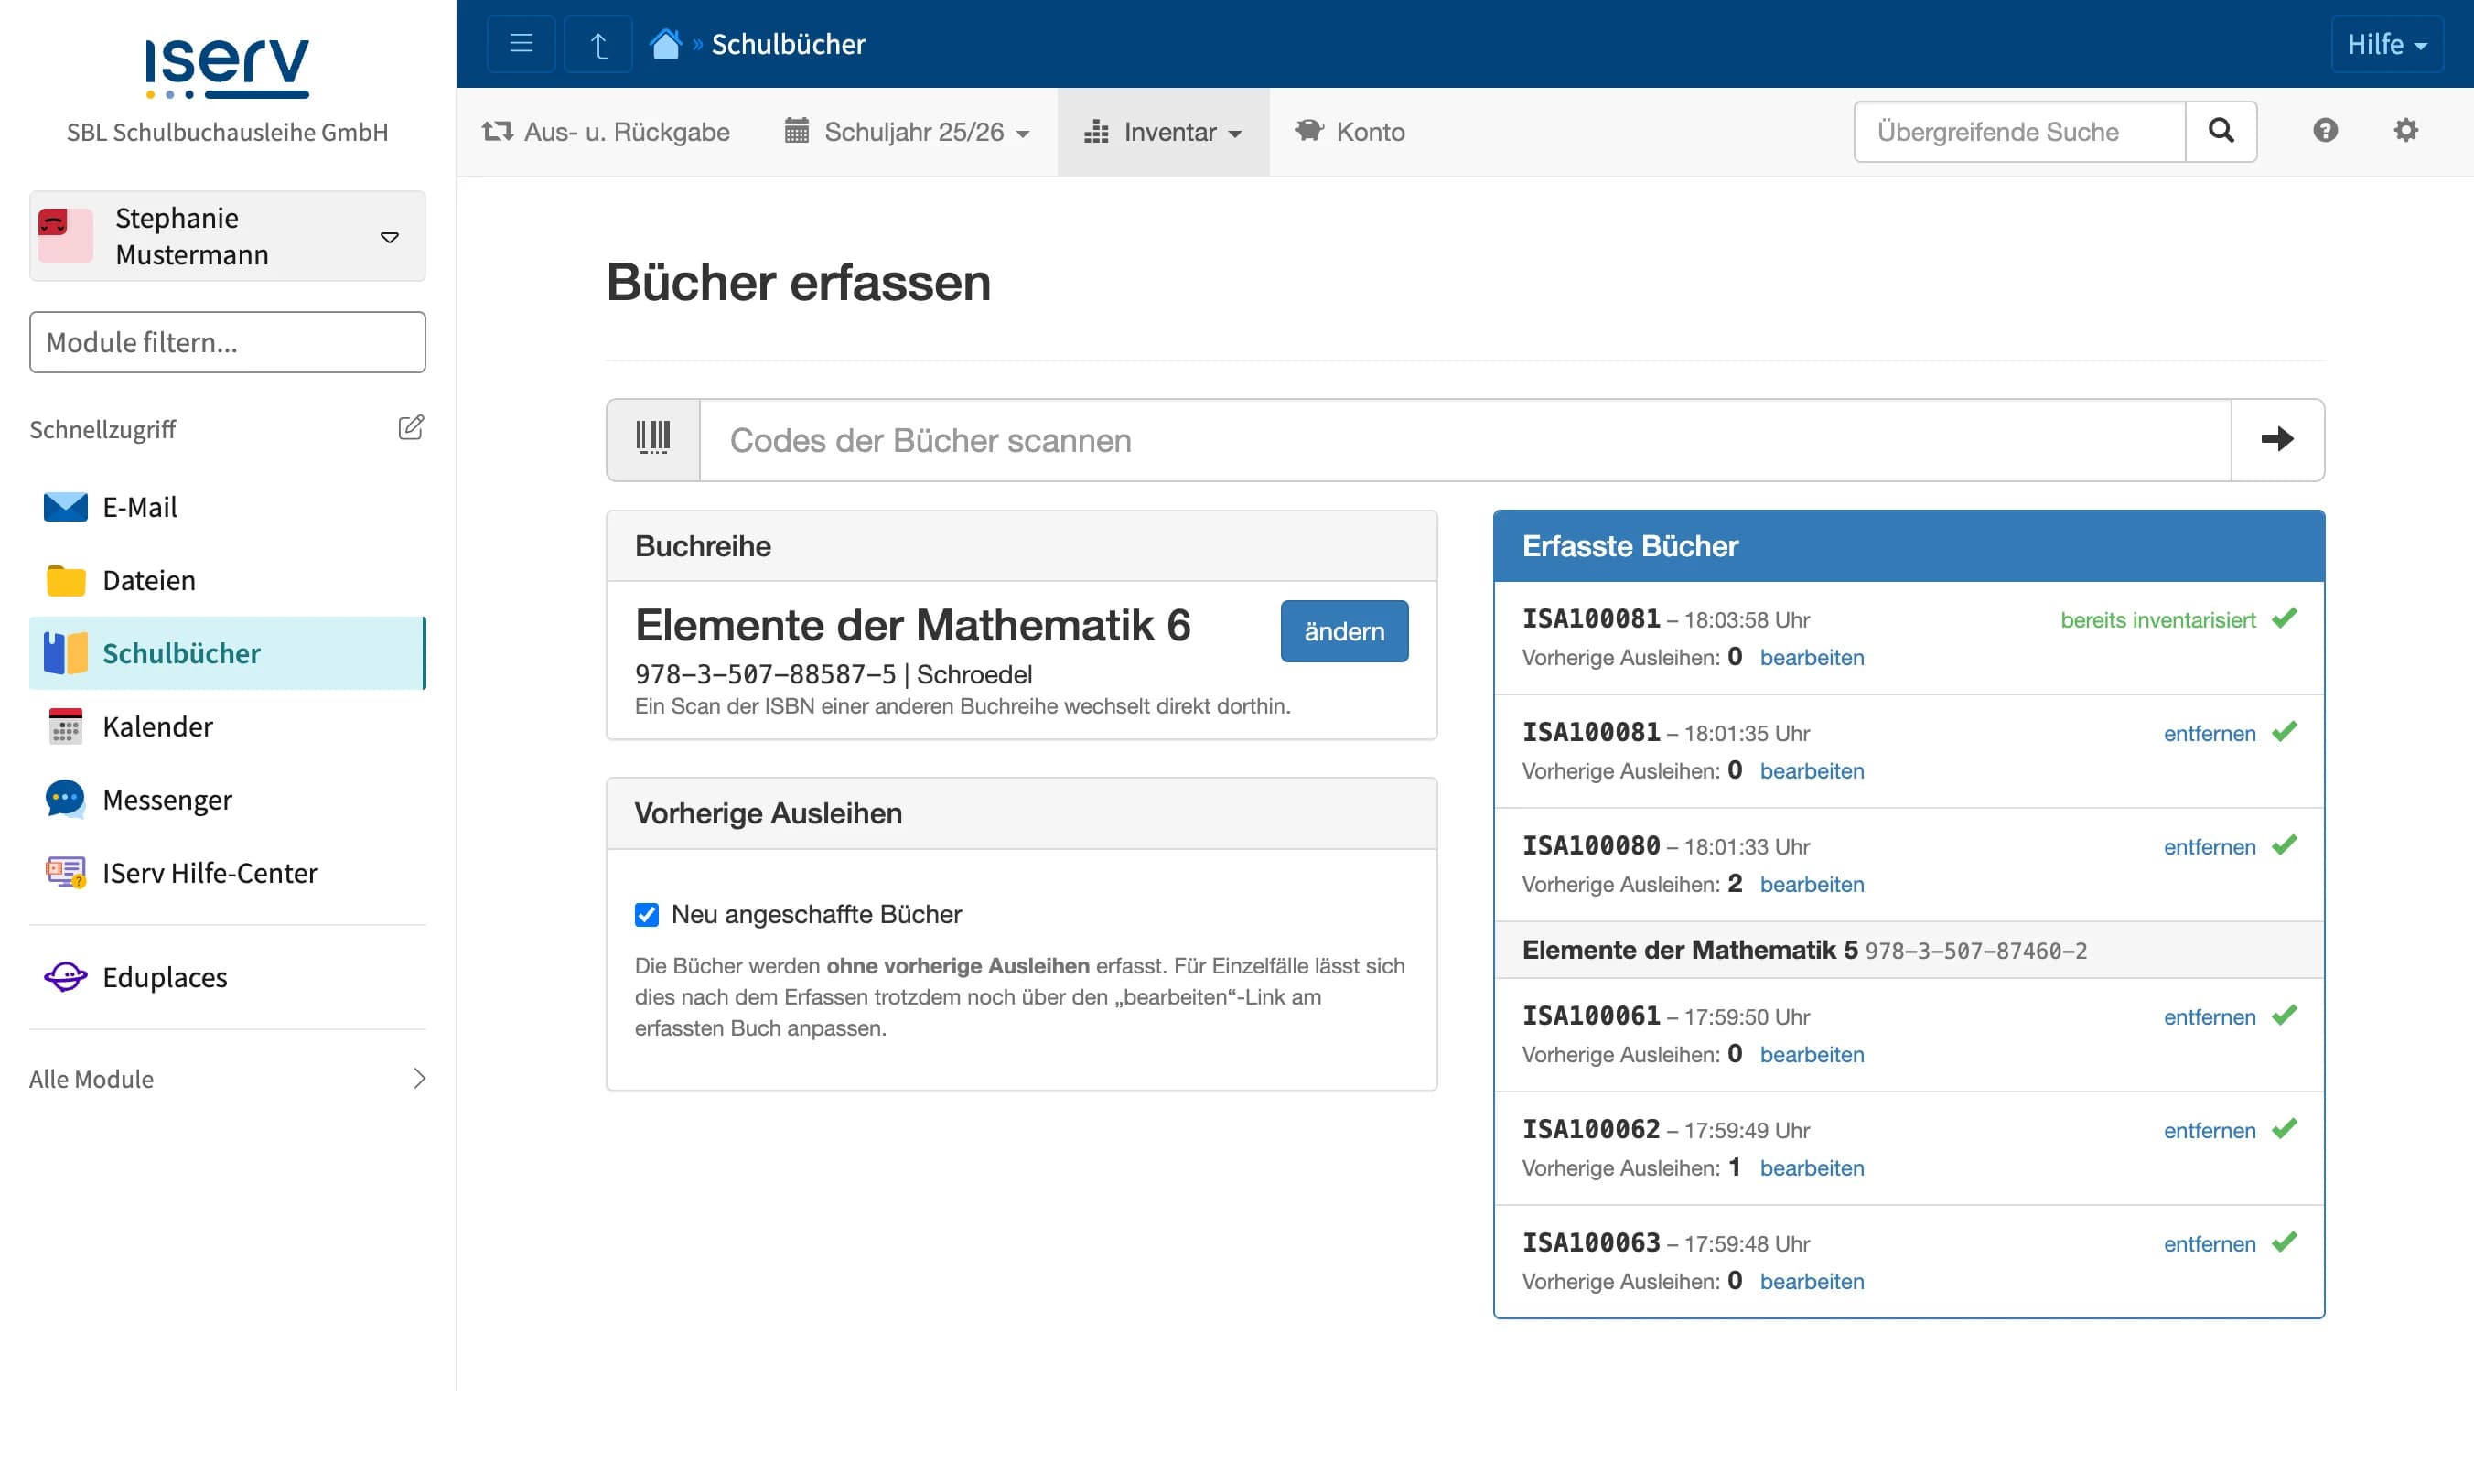The width and height of the screenshot is (2474, 1484).
Task: Click green checkmark of ISA100081 18:01:35 row
Action: click(x=2284, y=731)
